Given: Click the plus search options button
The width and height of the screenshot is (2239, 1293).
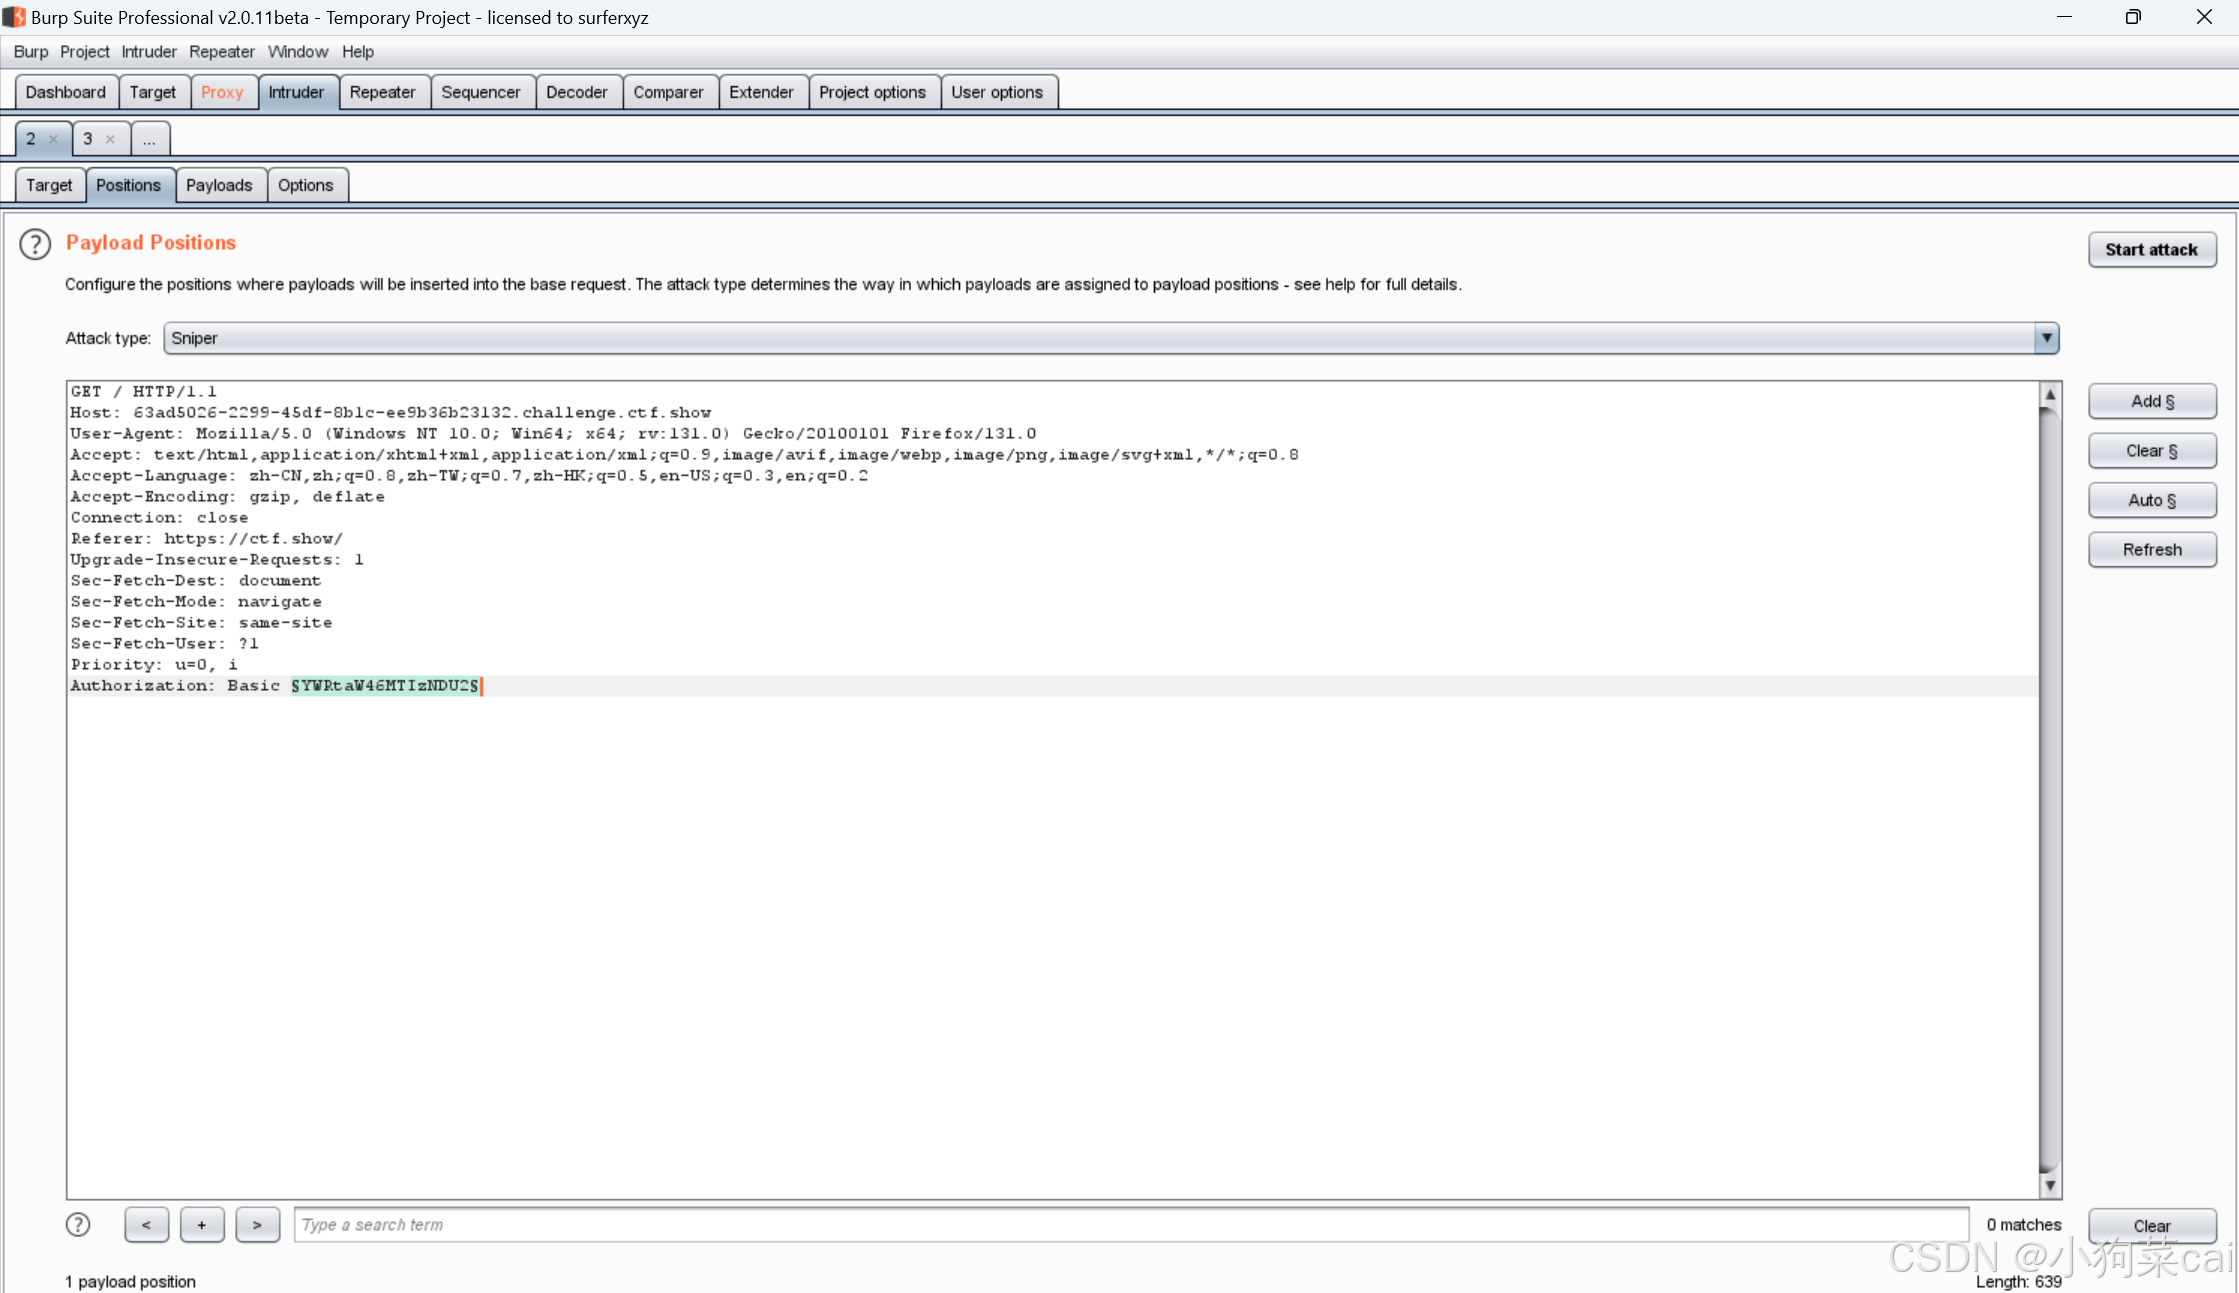Looking at the screenshot, I should [x=202, y=1225].
